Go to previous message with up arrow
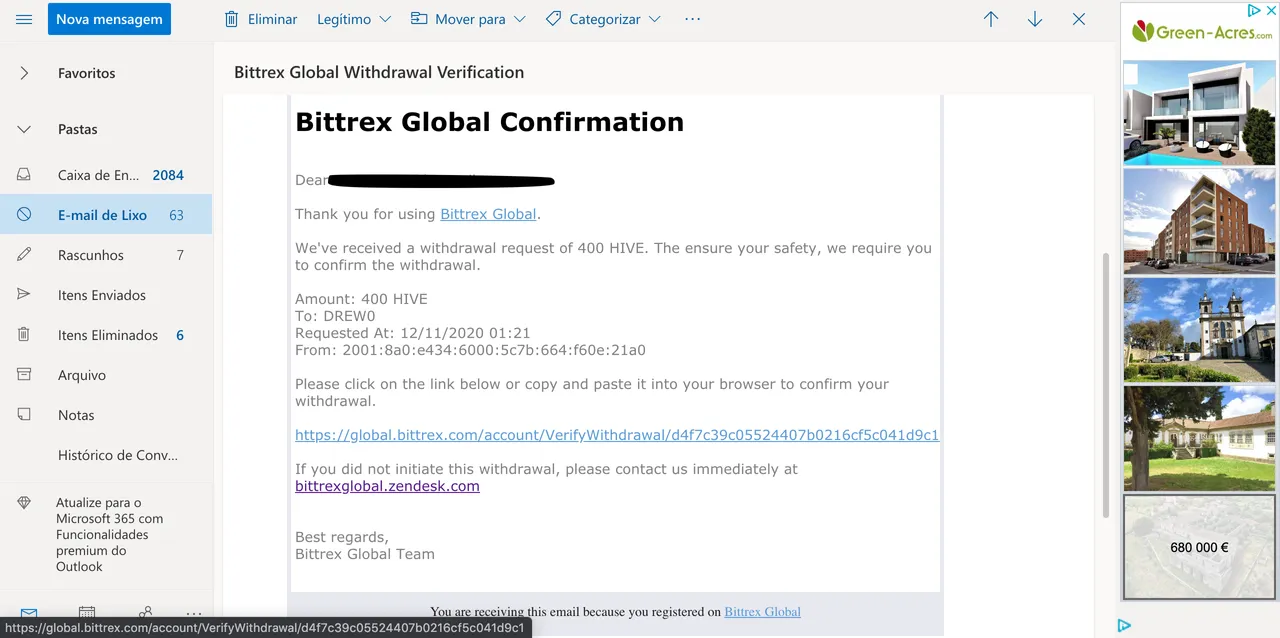Viewport: 1280px width, 638px height. (991, 19)
